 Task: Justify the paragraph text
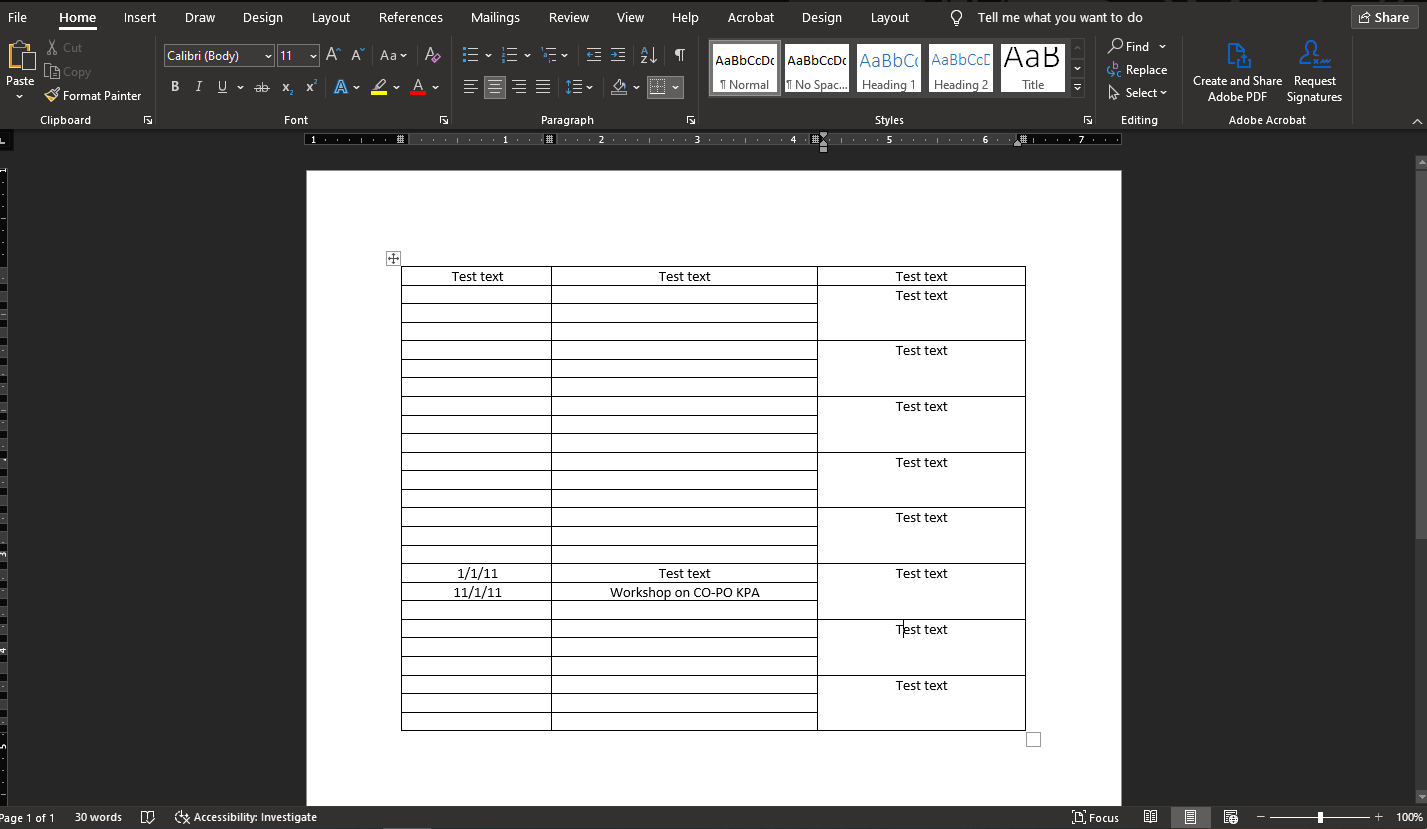coord(543,88)
